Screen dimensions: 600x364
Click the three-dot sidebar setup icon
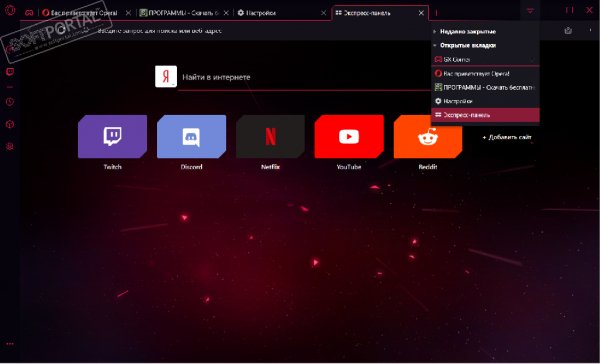10,344
